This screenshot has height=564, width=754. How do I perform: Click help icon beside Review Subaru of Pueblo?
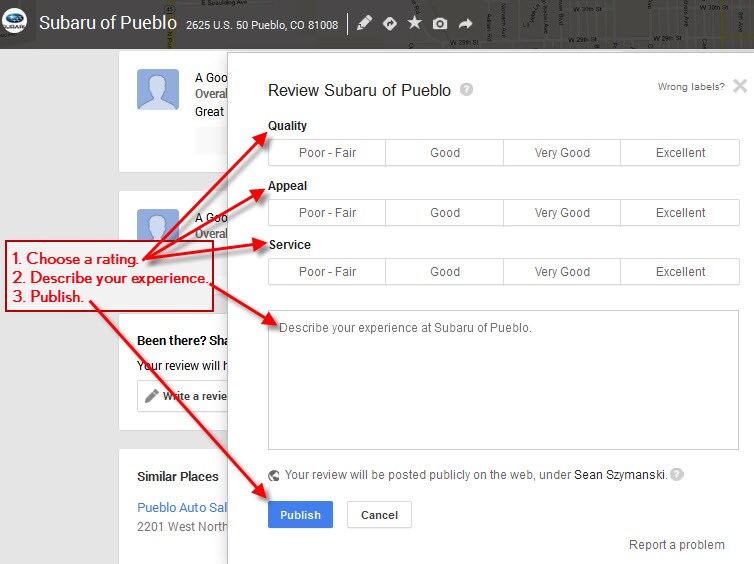click(x=466, y=90)
